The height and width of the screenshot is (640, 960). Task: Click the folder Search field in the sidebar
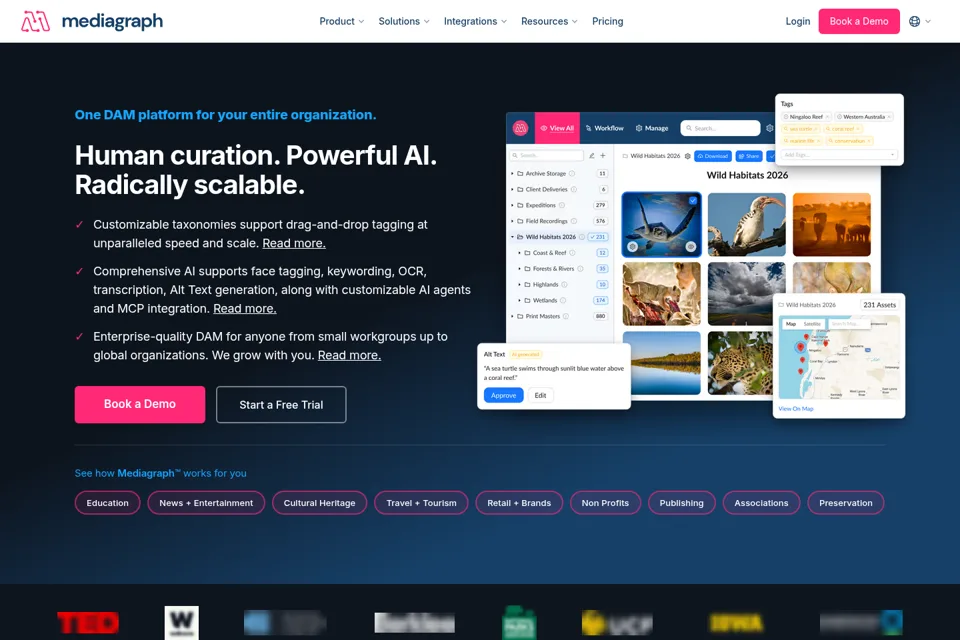(x=547, y=156)
